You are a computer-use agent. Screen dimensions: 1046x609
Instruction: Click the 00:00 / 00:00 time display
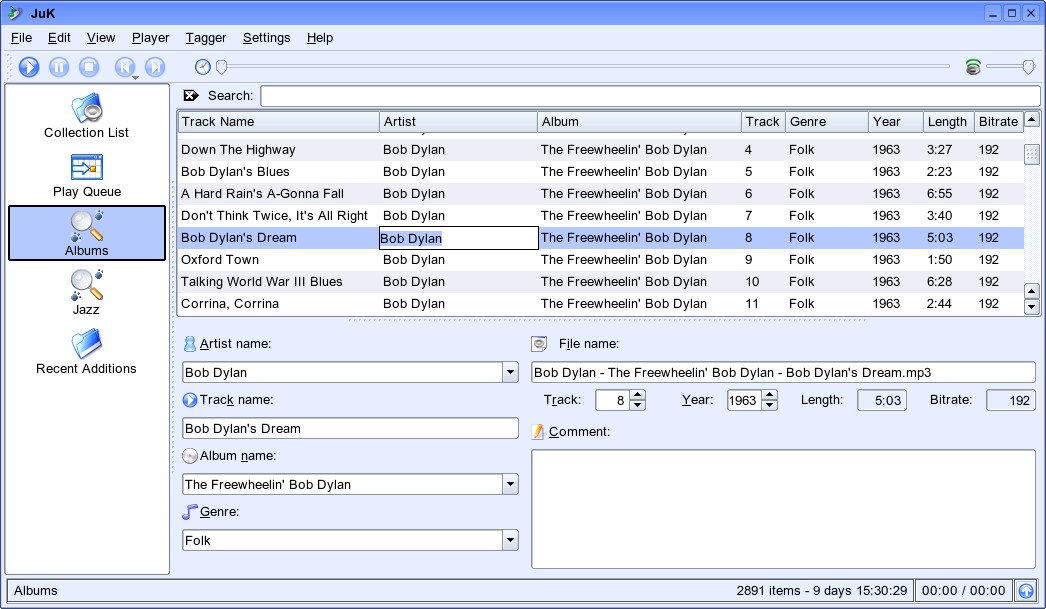pyautogui.click(x=963, y=590)
